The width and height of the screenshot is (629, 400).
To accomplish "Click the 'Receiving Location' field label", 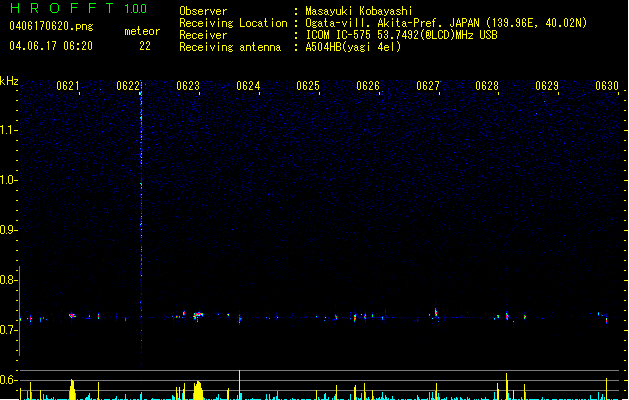I will [233, 23].
